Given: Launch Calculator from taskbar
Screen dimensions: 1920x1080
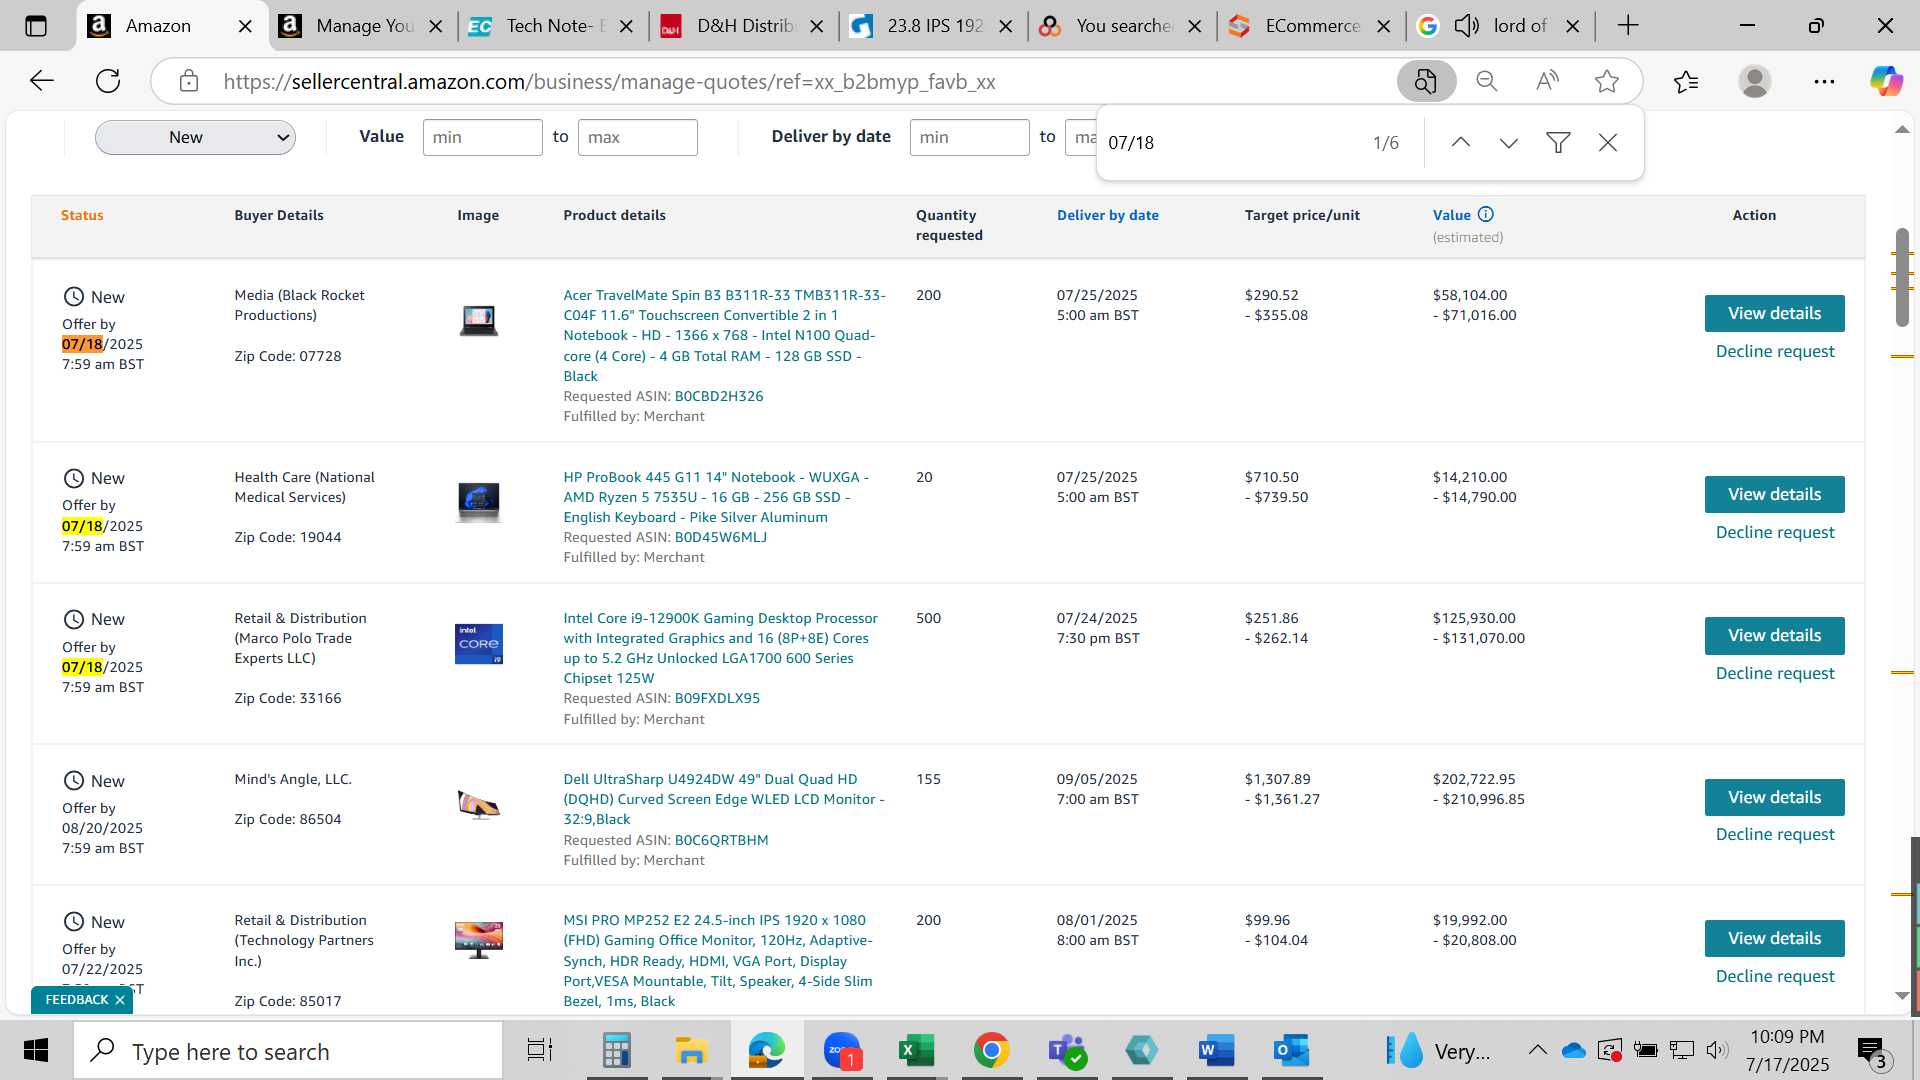Looking at the screenshot, I should pyautogui.click(x=616, y=1051).
